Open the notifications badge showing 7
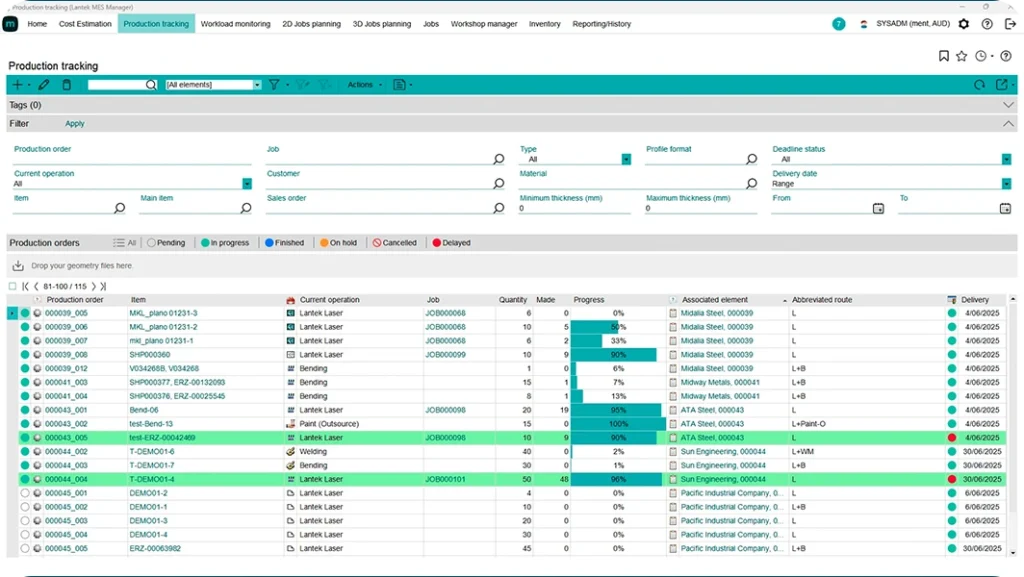Image resolution: width=1024 pixels, height=577 pixels. coord(838,24)
